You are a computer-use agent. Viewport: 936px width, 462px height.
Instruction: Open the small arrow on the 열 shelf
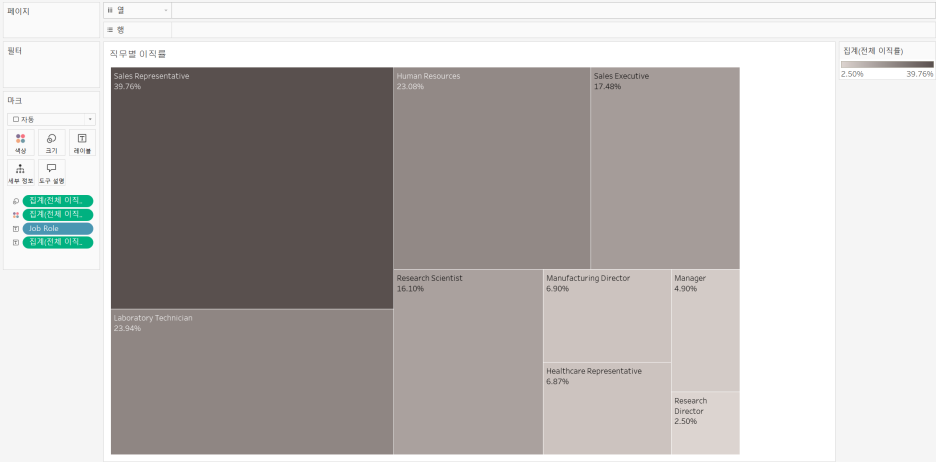tap(165, 11)
